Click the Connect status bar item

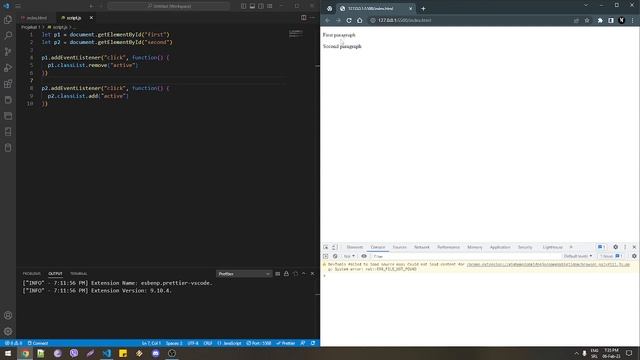click(38, 343)
